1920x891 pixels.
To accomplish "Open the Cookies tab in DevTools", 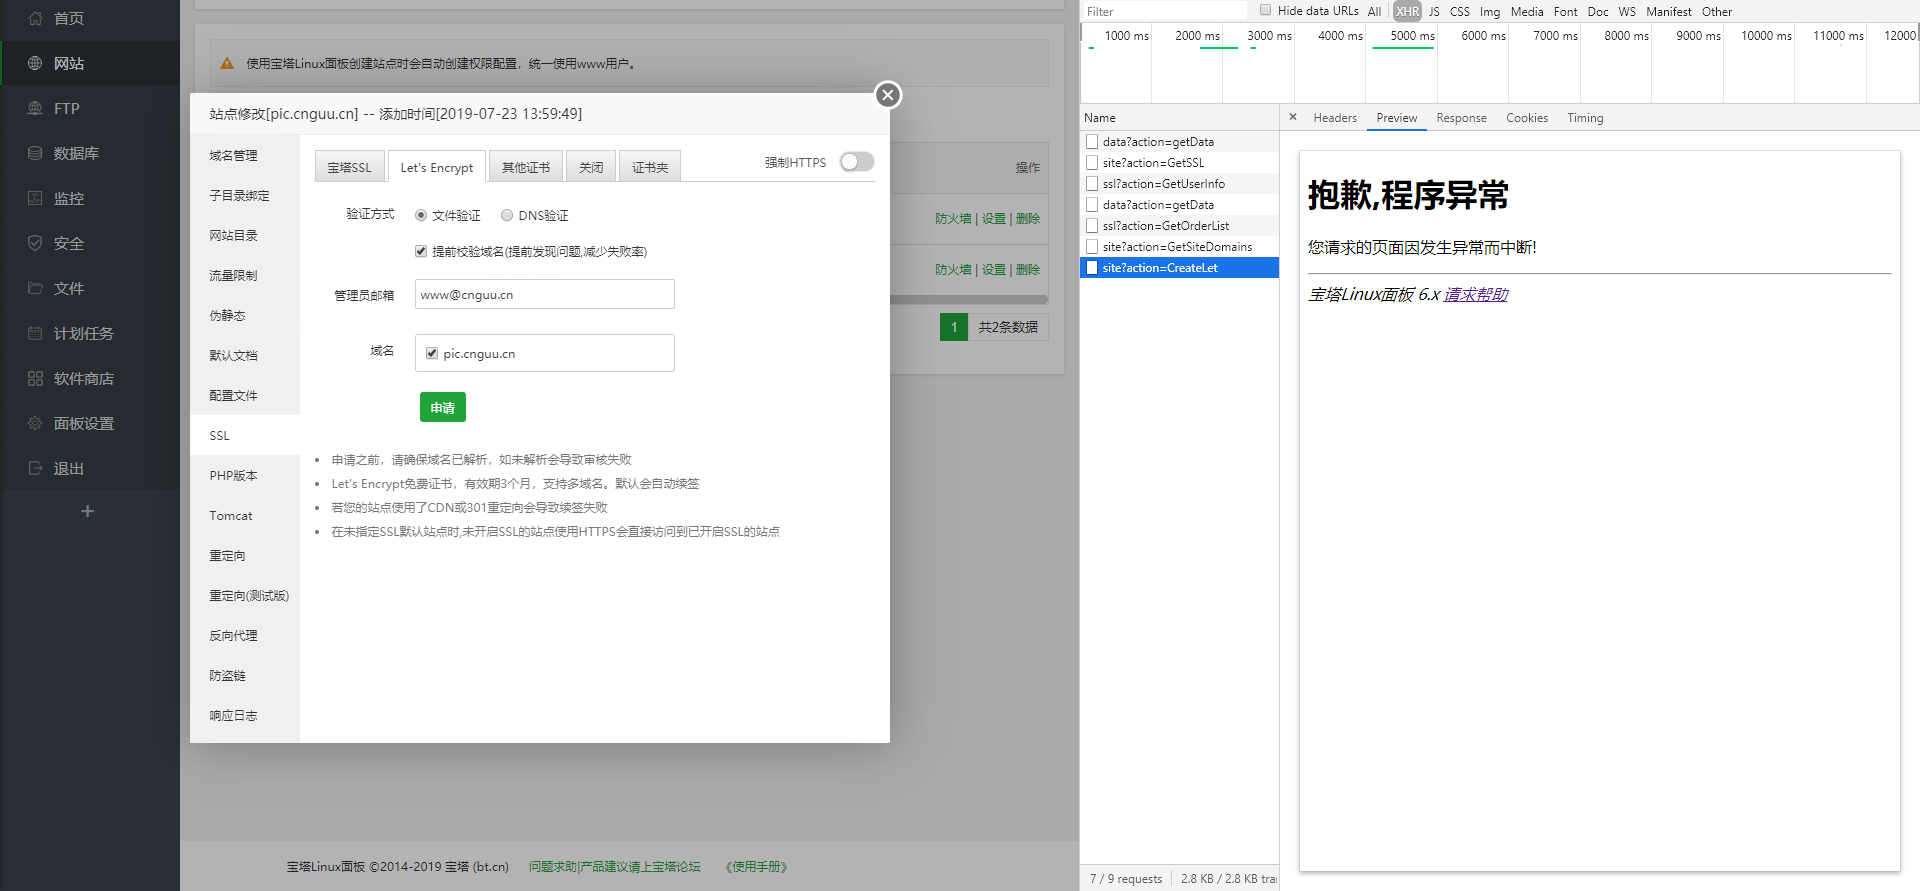I will pyautogui.click(x=1527, y=118).
